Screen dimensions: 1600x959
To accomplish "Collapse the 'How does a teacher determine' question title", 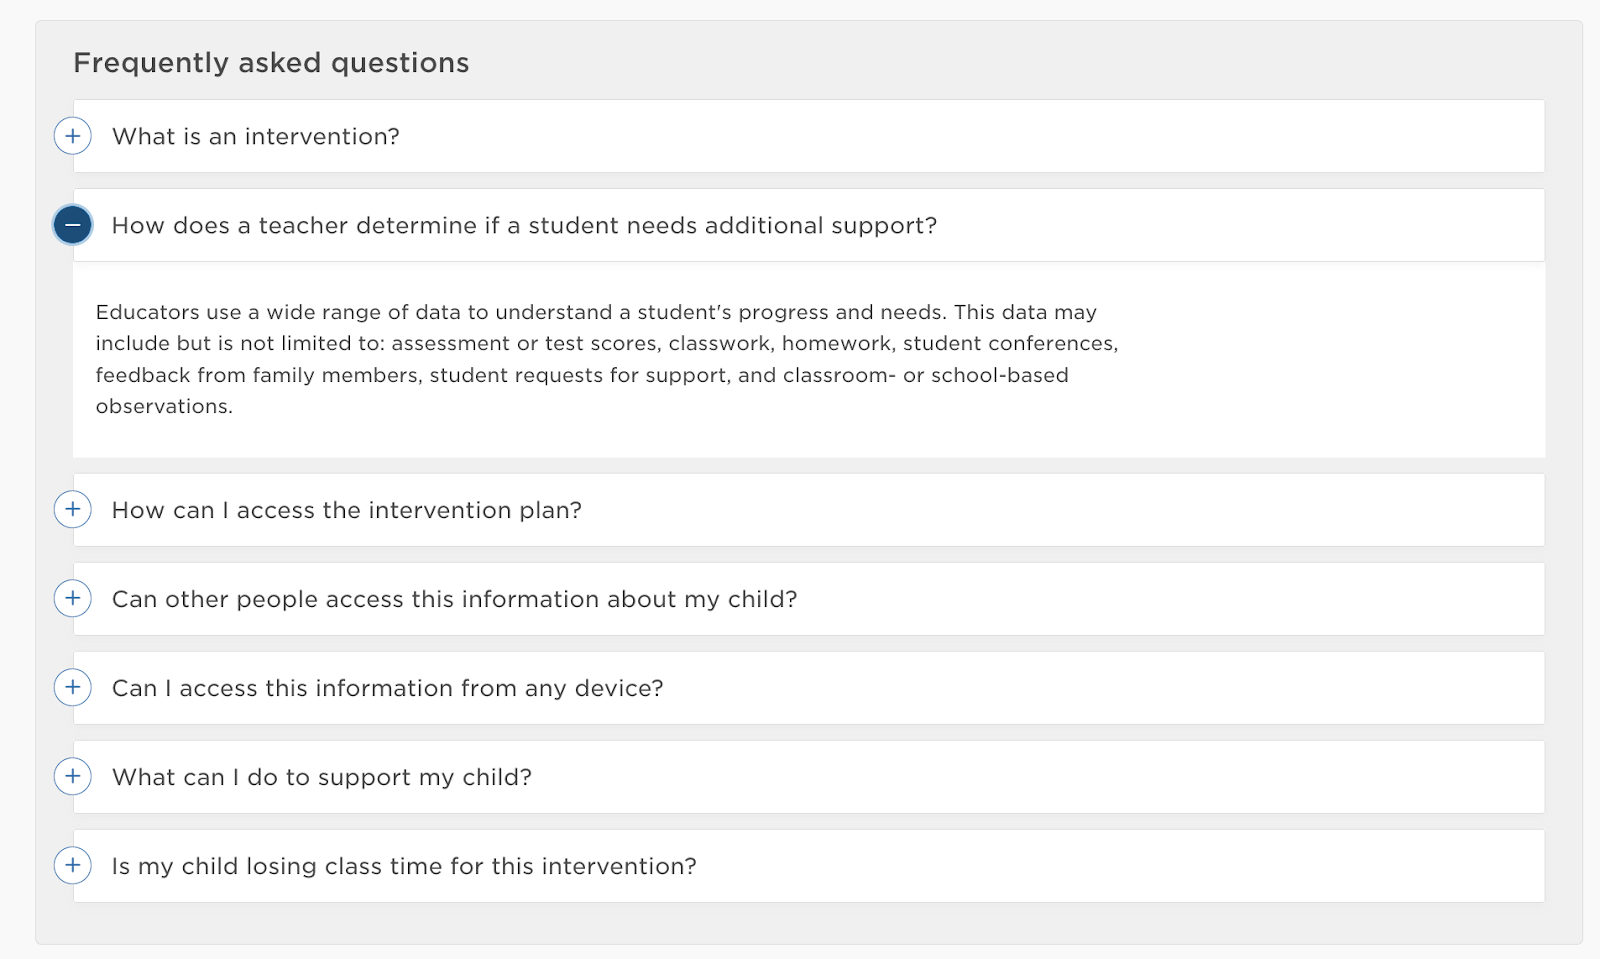I will click(524, 226).
